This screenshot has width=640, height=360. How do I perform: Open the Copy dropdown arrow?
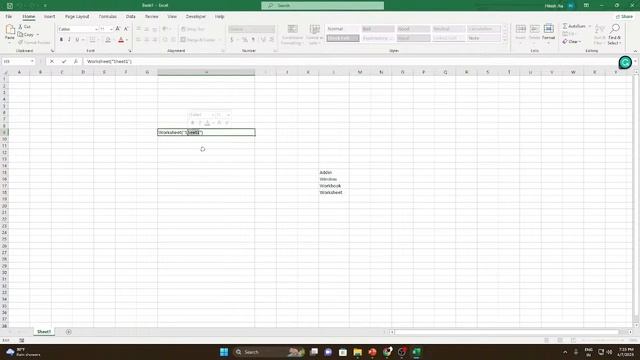pos(38,34)
